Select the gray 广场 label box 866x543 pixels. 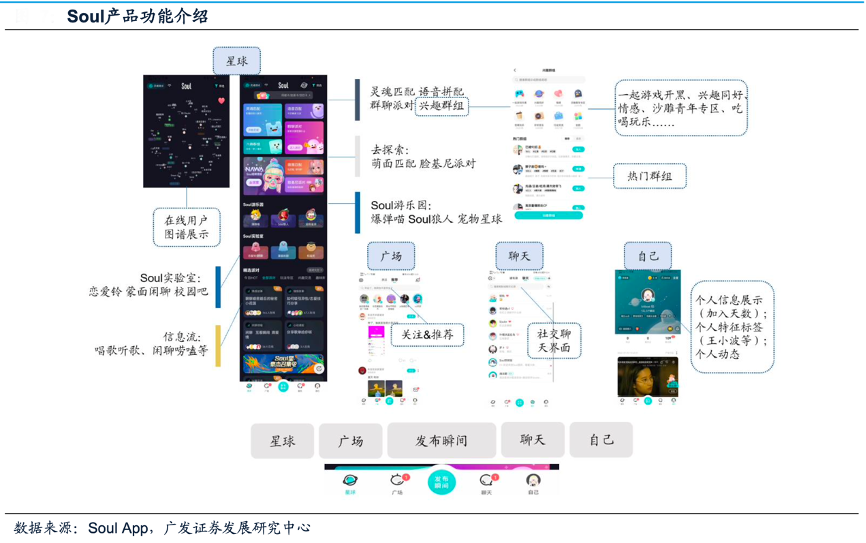pyautogui.click(x=350, y=440)
